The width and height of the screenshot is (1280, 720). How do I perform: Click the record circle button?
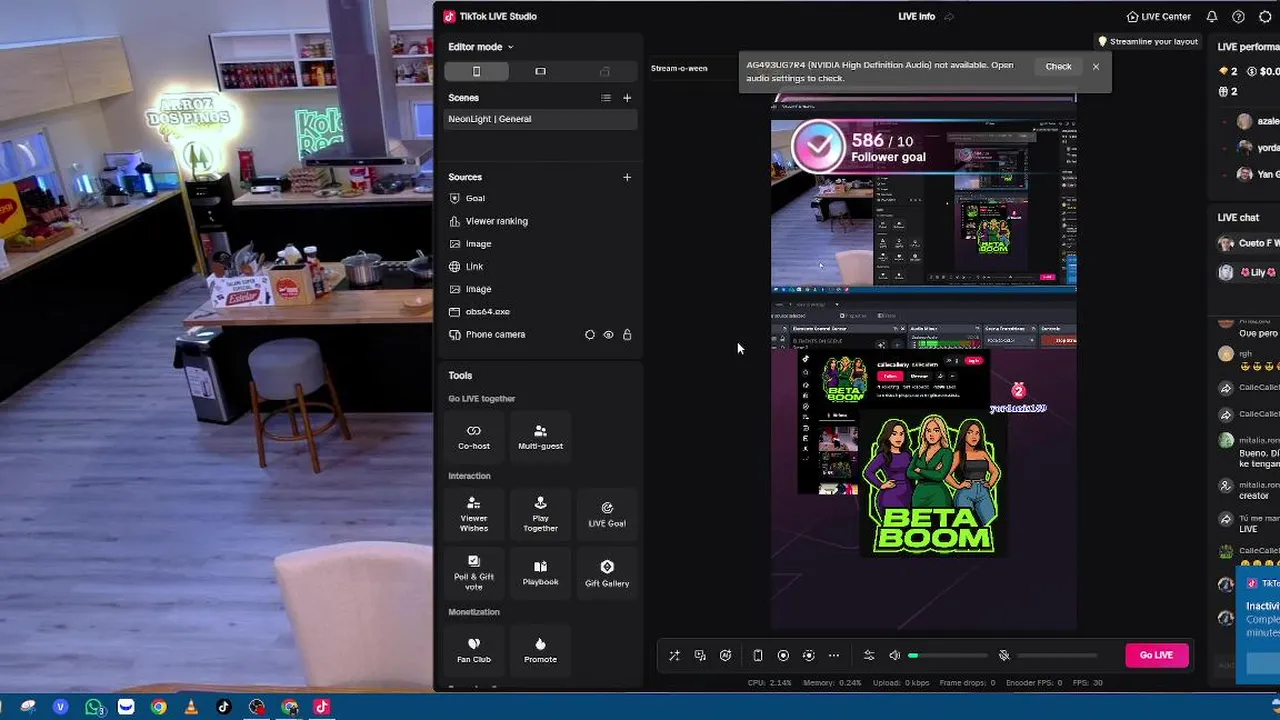coord(783,656)
